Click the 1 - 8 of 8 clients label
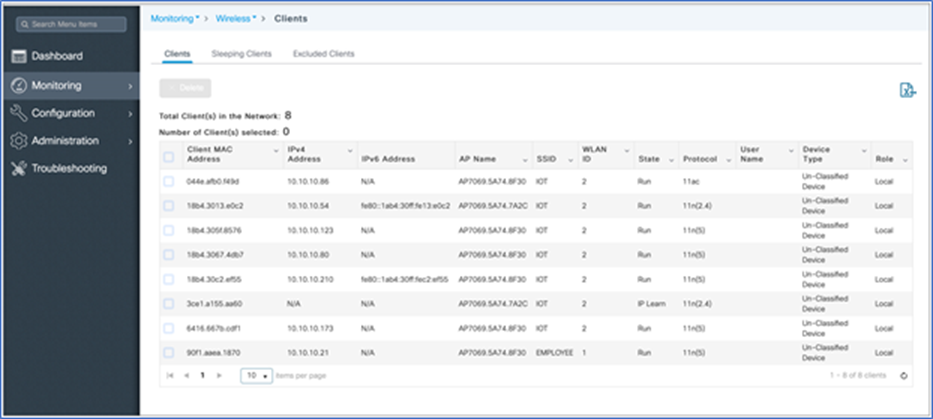933x419 pixels. (x=857, y=376)
